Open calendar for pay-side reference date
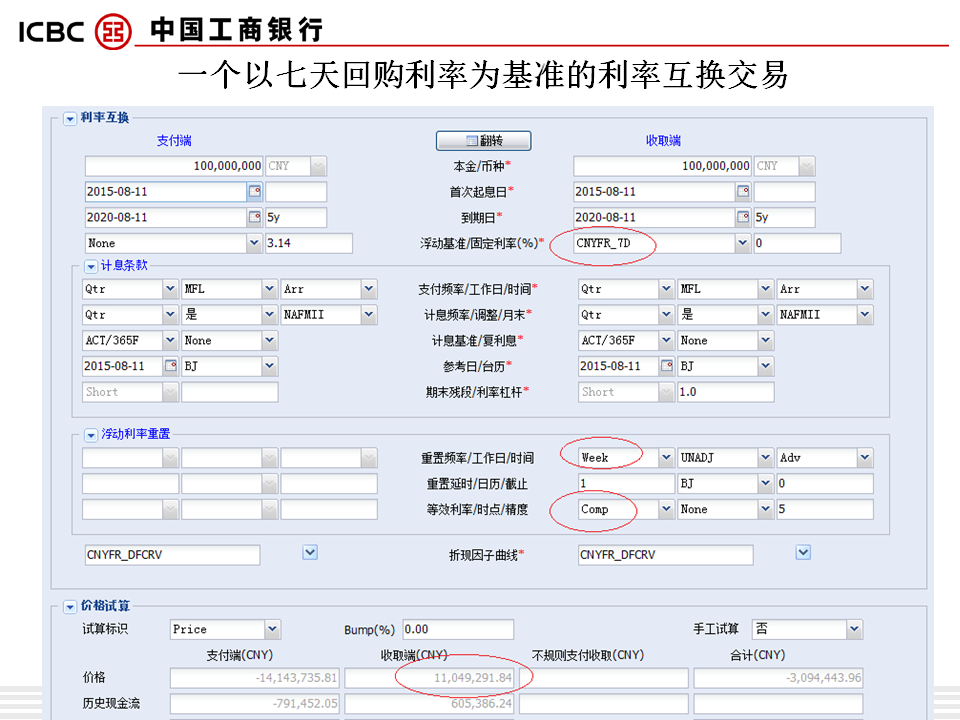The width and height of the screenshot is (960, 720). [169, 367]
